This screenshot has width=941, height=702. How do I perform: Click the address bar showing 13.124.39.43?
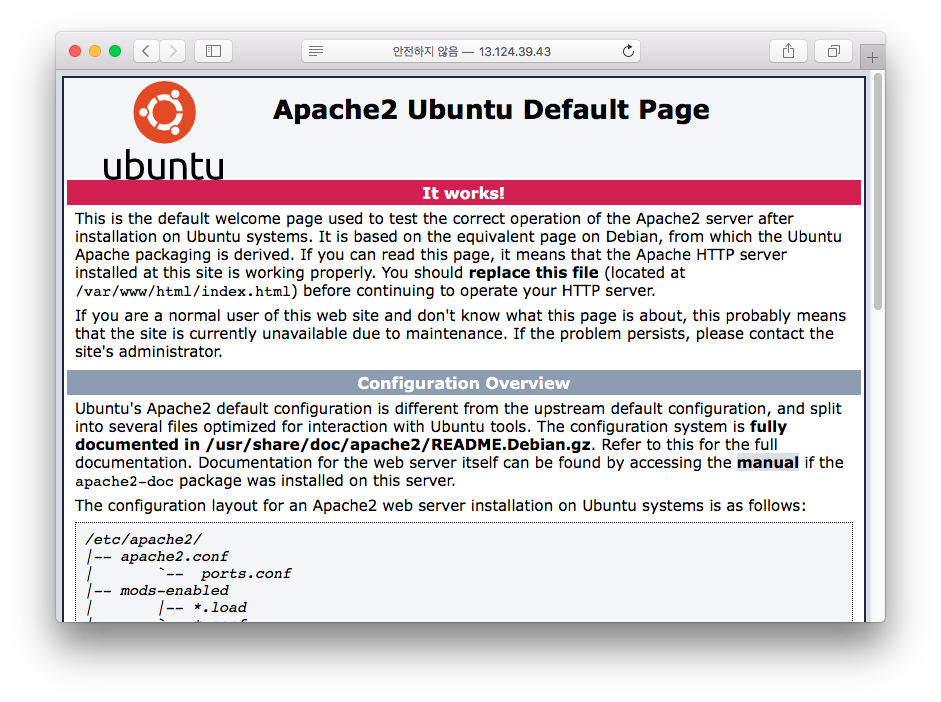coord(470,51)
